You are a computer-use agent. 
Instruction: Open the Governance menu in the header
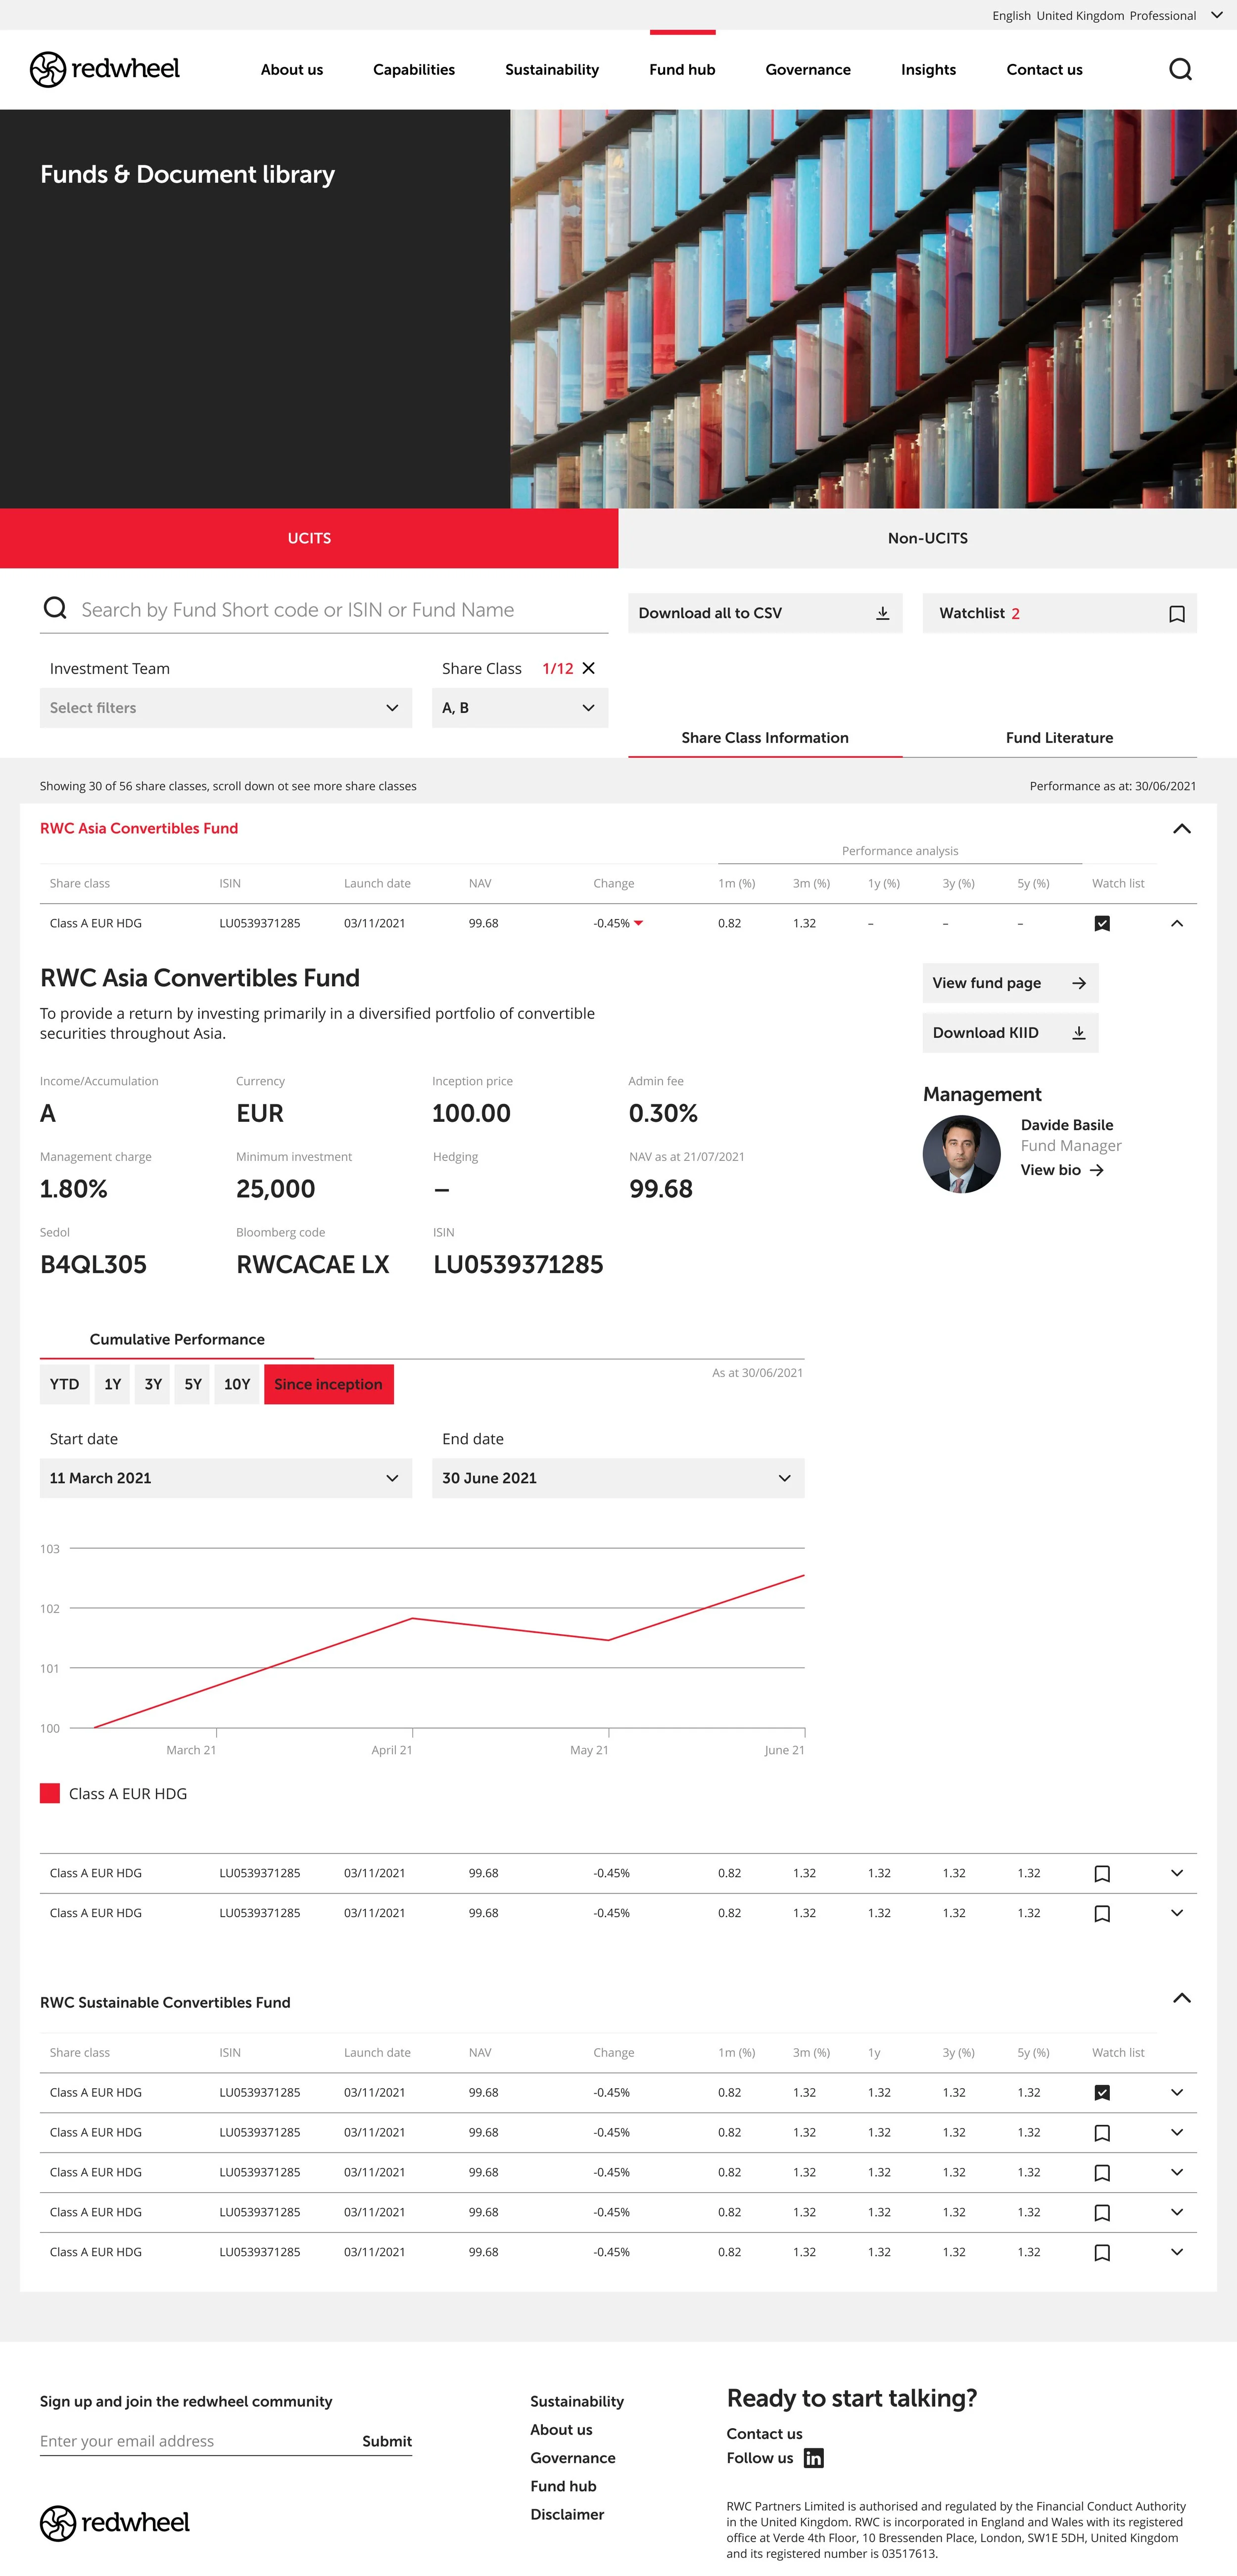coord(808,69)
